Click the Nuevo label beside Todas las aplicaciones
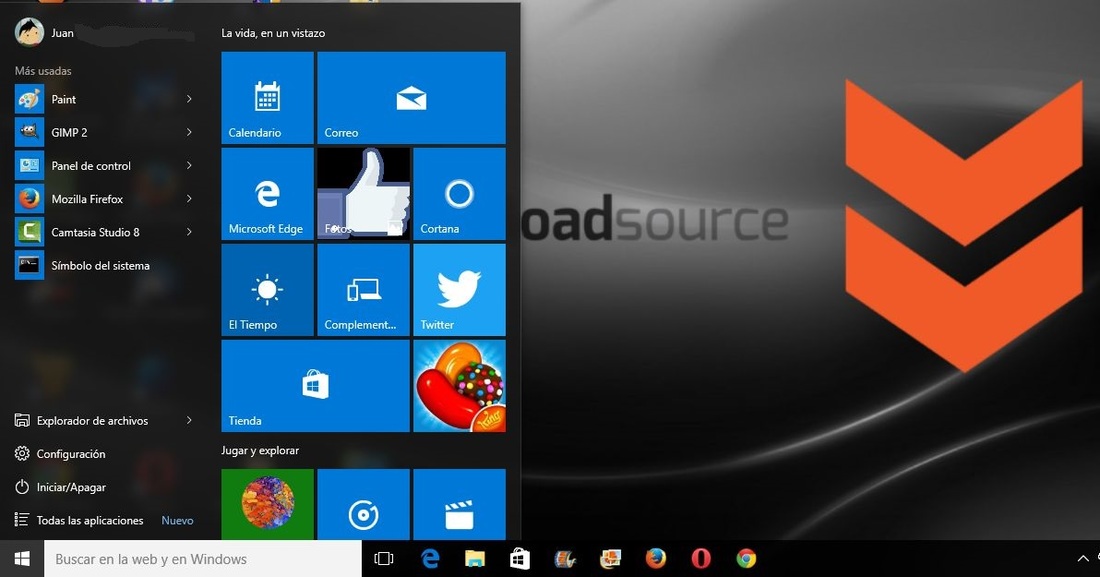 point(177,520)
